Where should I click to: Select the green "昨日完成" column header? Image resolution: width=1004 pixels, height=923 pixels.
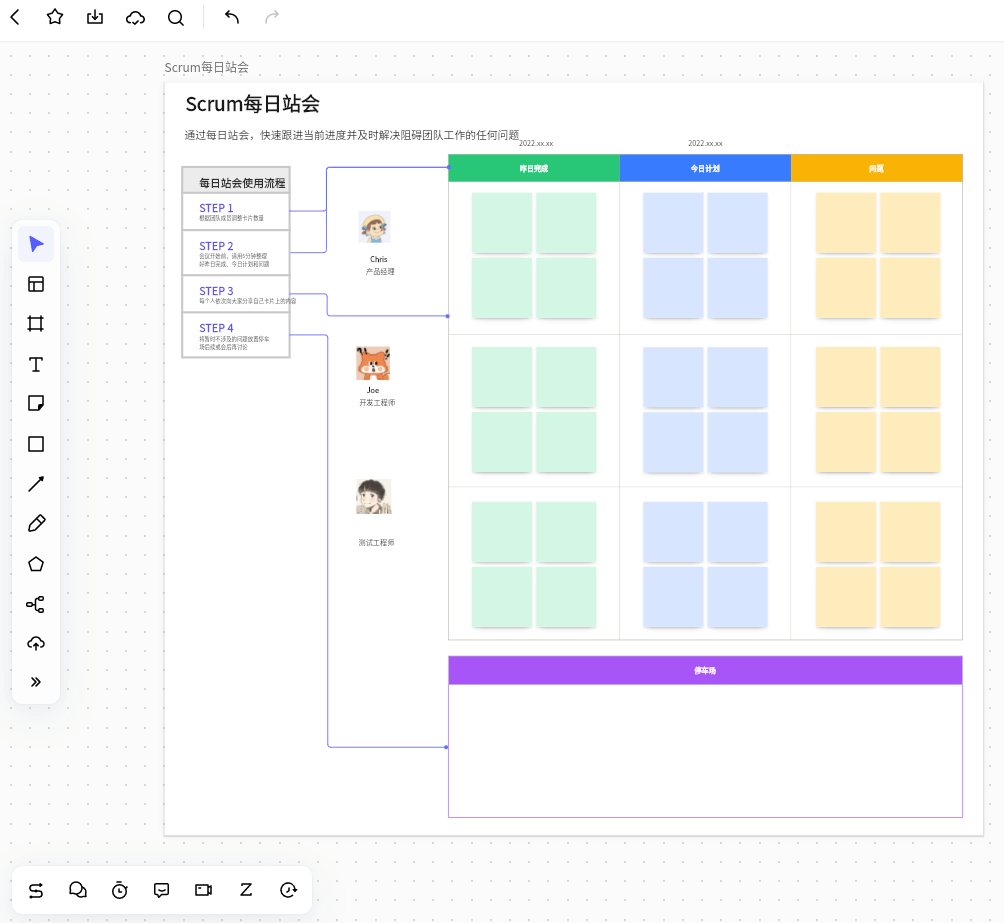point(533,168)
